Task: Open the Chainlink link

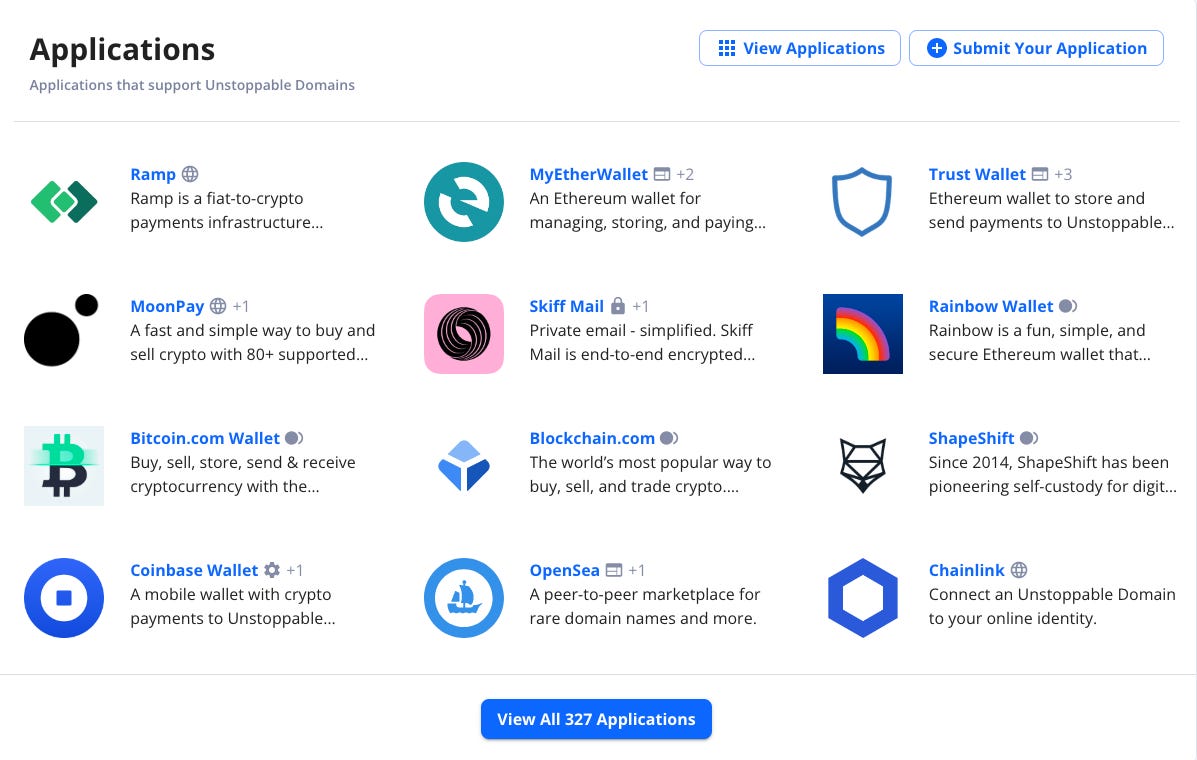Action: click(x=966, y=570)
